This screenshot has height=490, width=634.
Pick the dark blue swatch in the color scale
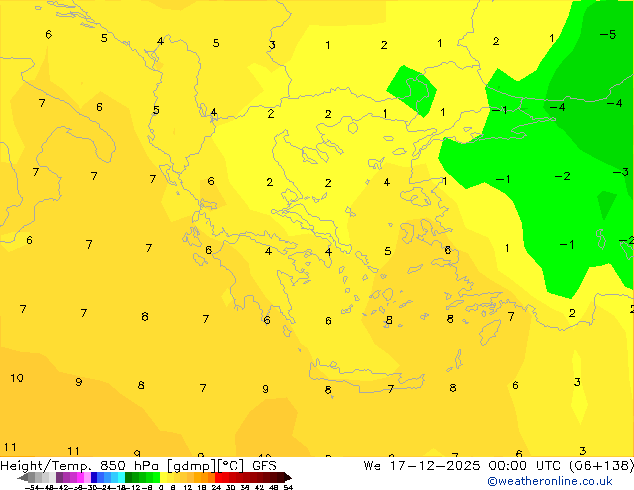point(94,477)
